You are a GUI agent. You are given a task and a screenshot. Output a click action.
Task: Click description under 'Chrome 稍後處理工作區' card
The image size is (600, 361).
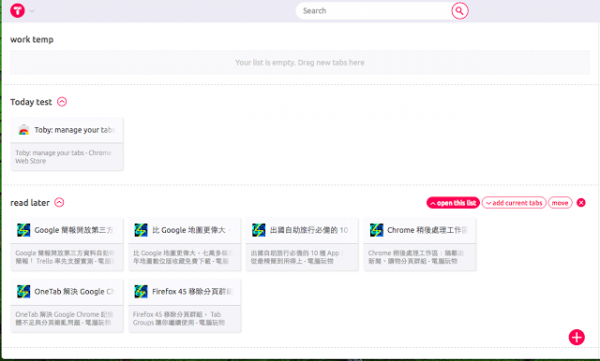pyautogui.click(x=416, y=257)
